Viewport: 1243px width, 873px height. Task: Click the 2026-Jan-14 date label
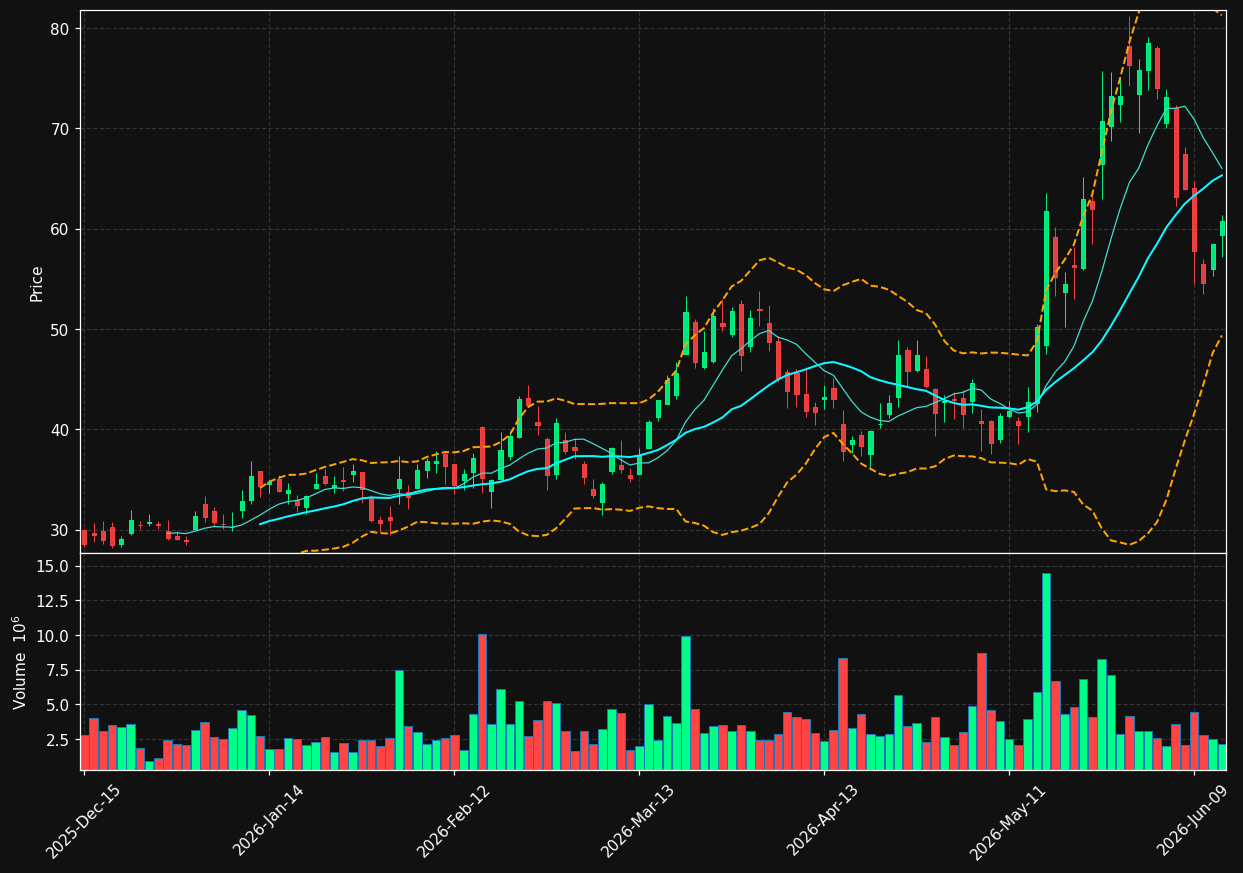click(x=268, y=821)
